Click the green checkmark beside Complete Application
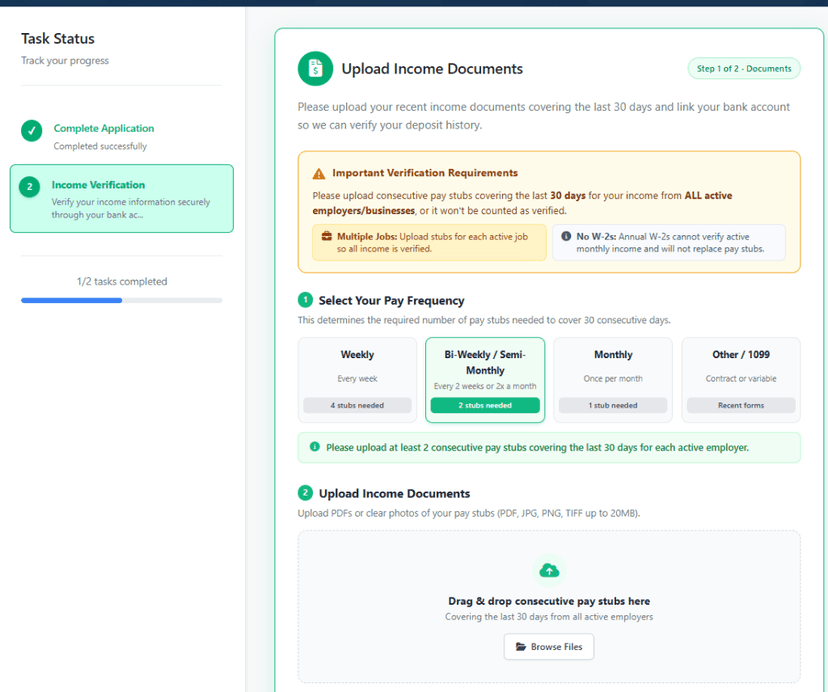This screenshot has height=692, width=828. point(32,130)
